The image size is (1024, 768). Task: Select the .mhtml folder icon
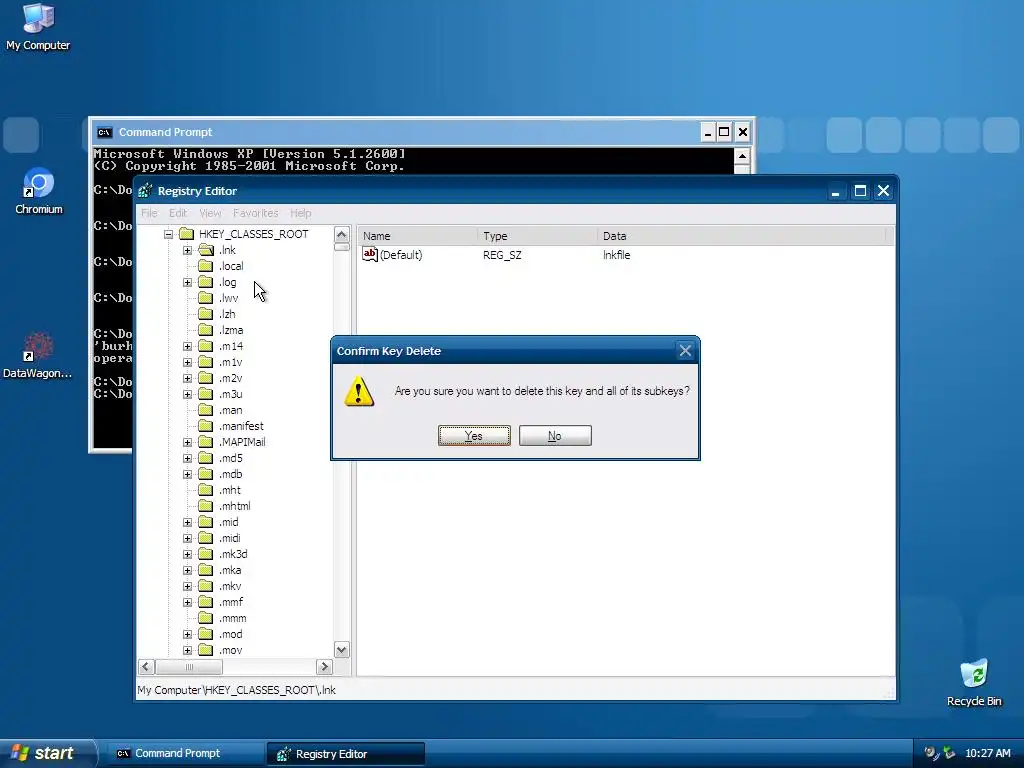pyautogui.click(x=206, y=506)
